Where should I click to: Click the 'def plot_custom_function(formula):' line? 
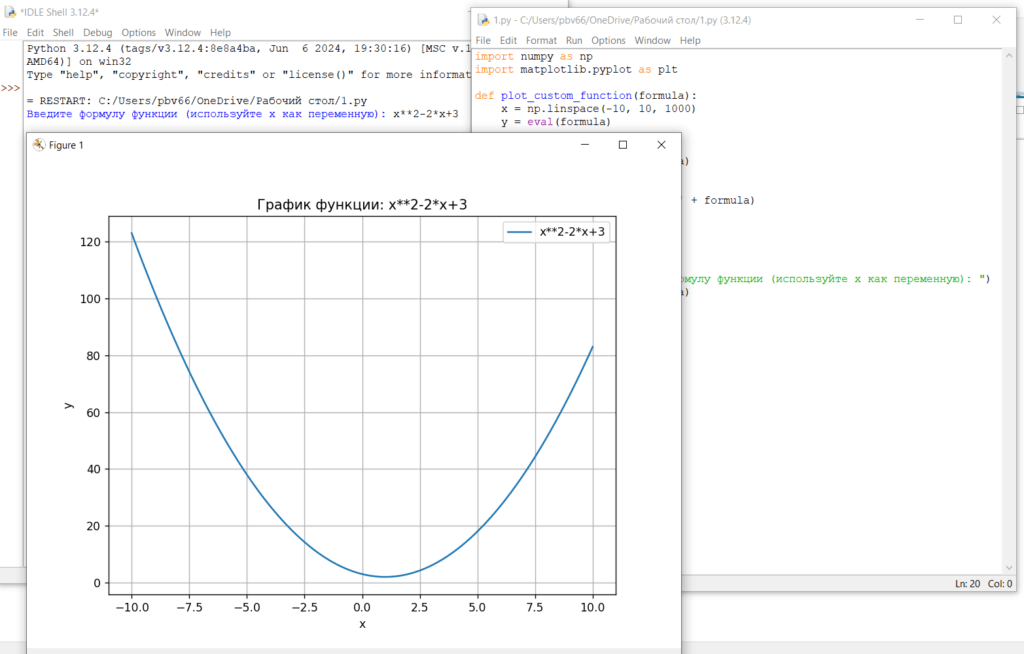pyautogui.click(x=586, y=96)
